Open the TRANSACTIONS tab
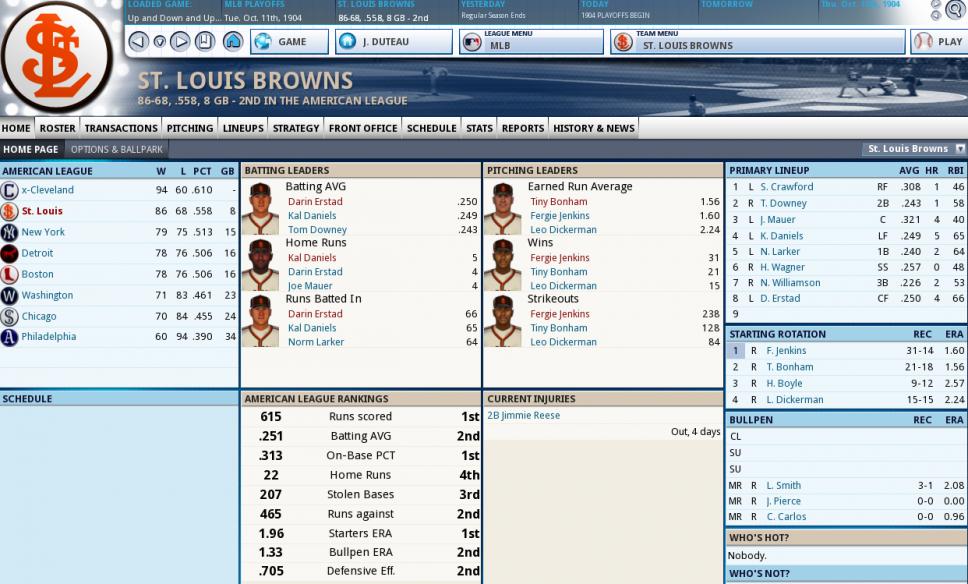Viewport: 968px width, 584px height. [x=121, y=128]
